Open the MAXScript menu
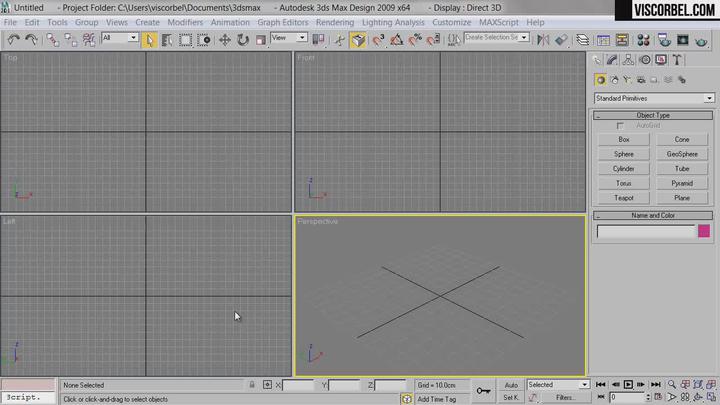Image resolution: width=720 pixels, height=405 pixels. (499, 22)
